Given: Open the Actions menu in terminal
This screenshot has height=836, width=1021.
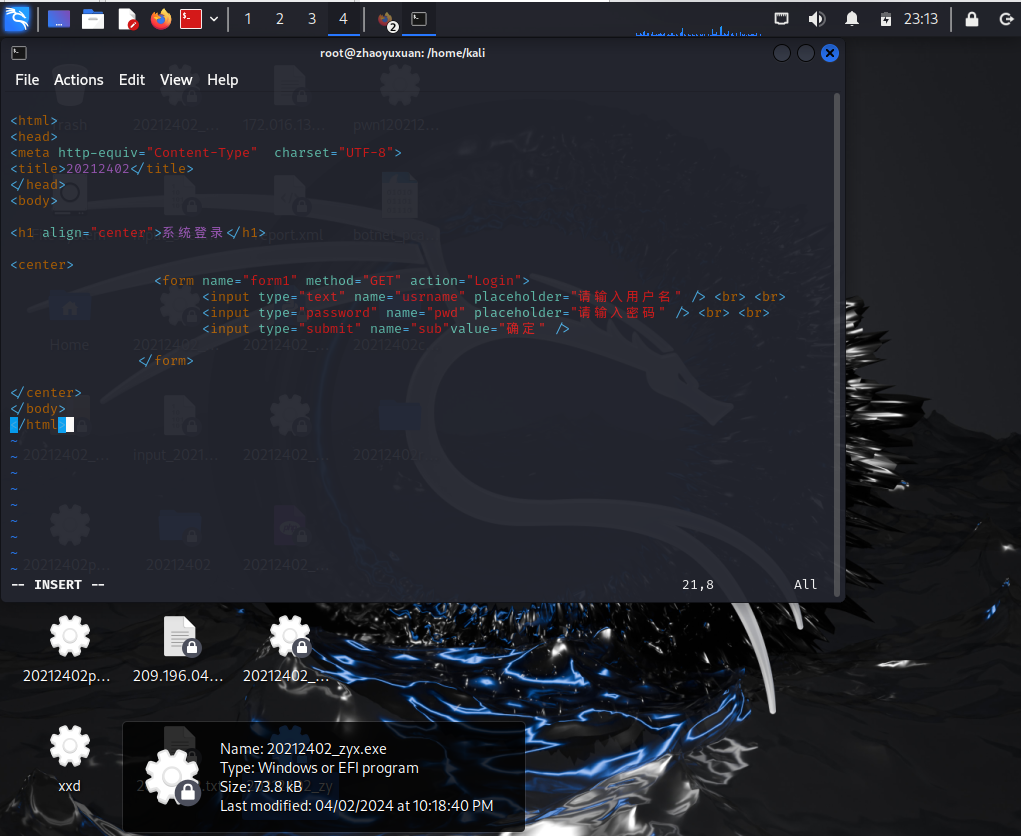Looking at the screenshot, I should (79, 79).
